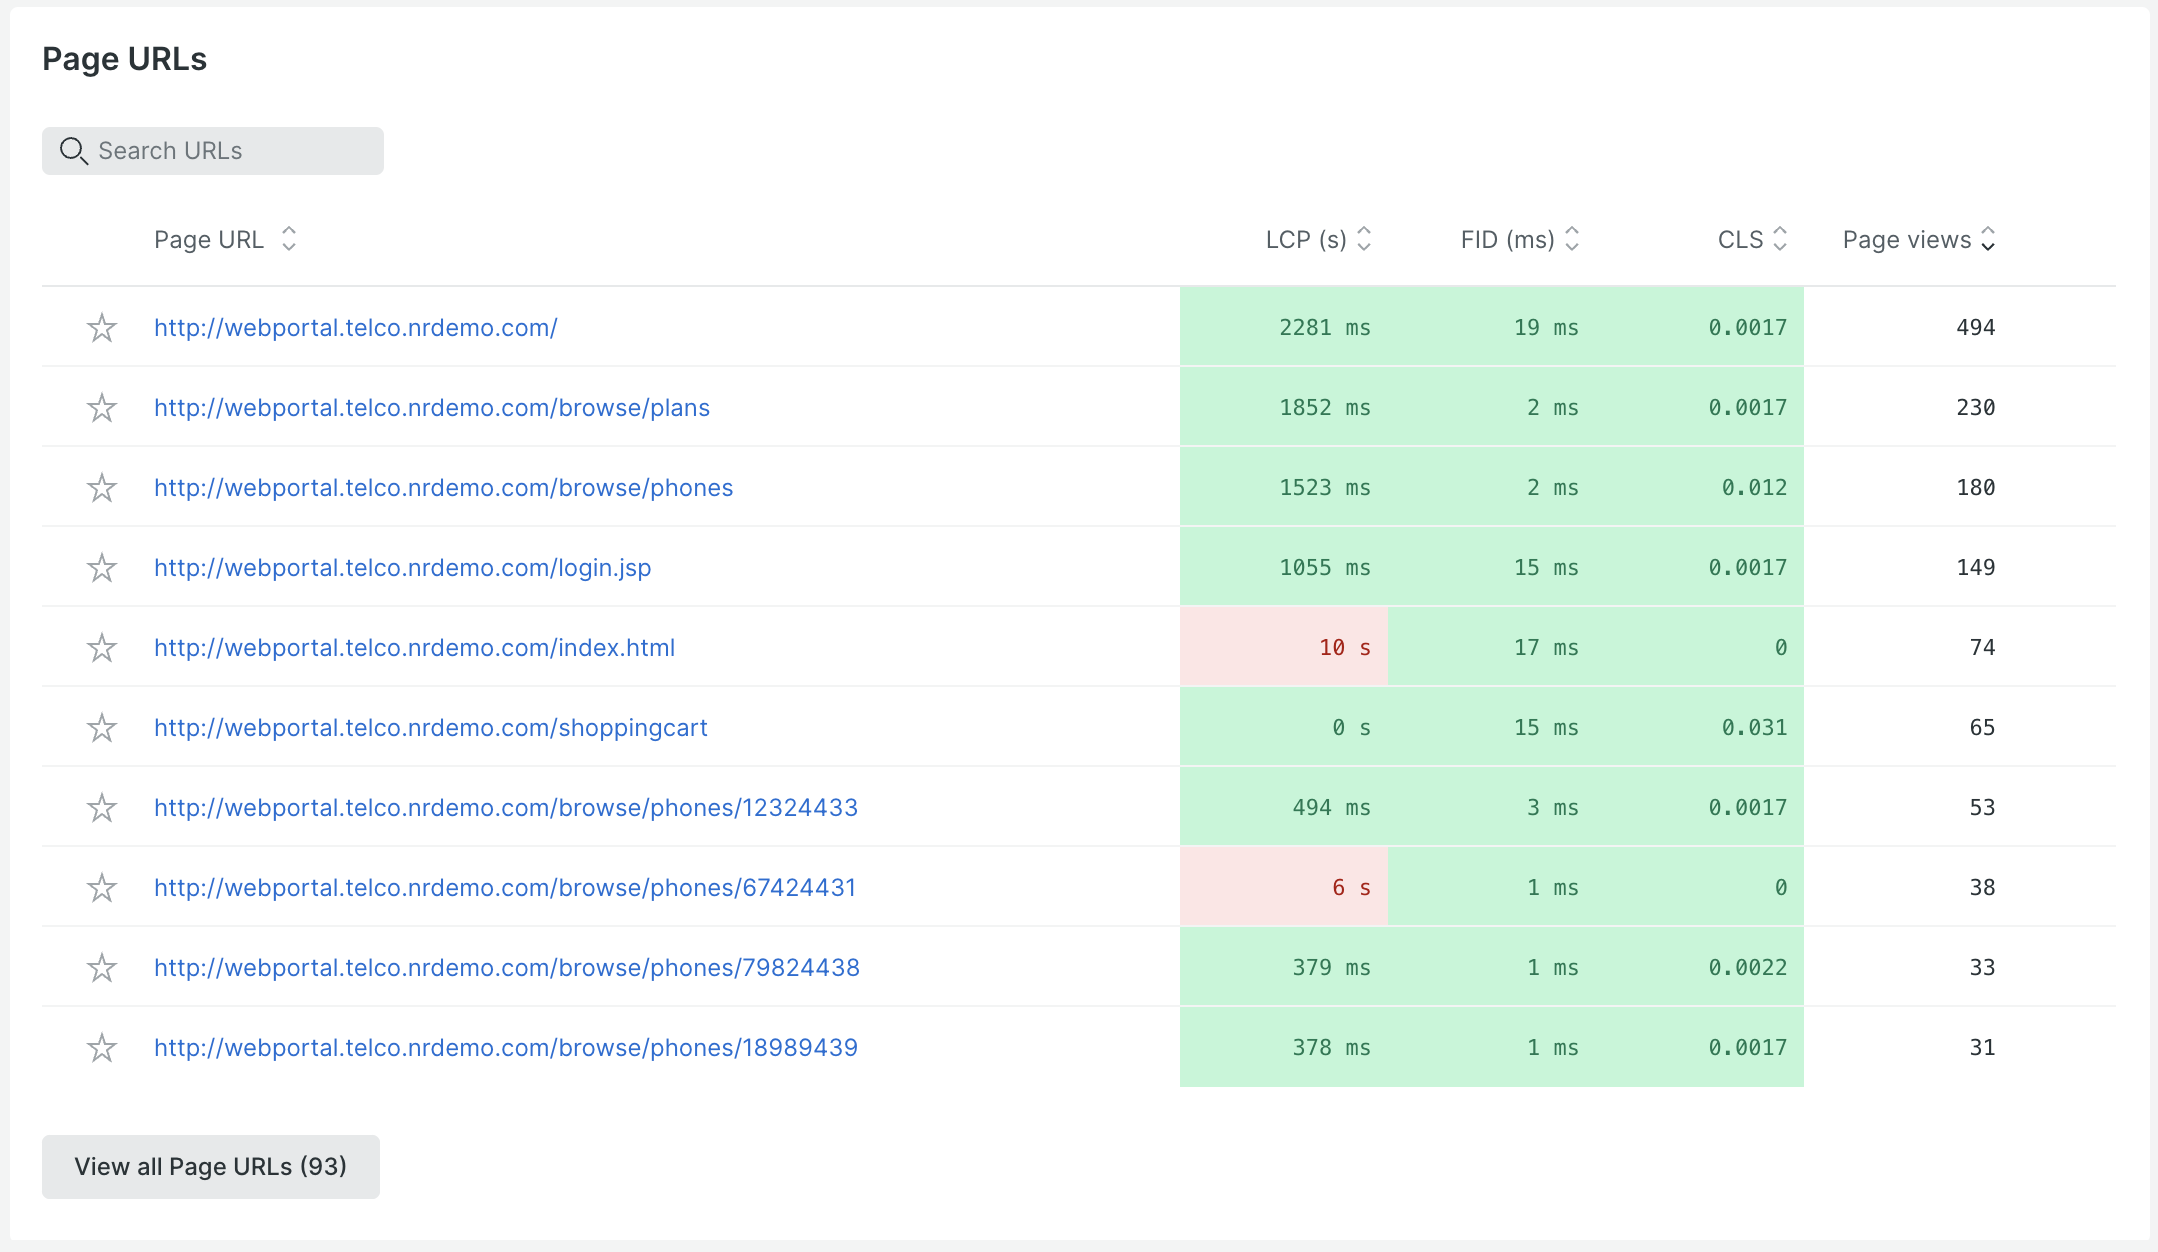This screenshot has height=1252, width=2158.
Task: Sort table by Page URL column
Action: (x=289, y=239)
